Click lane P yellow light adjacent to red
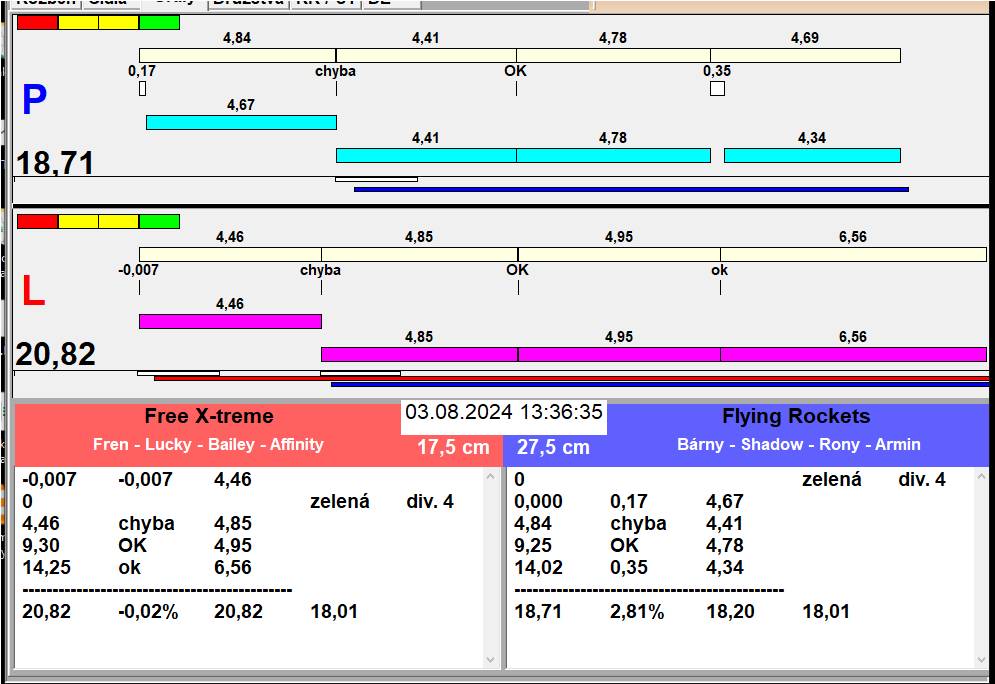Screen dimensions: 995x684 click(x=78, y=23)
